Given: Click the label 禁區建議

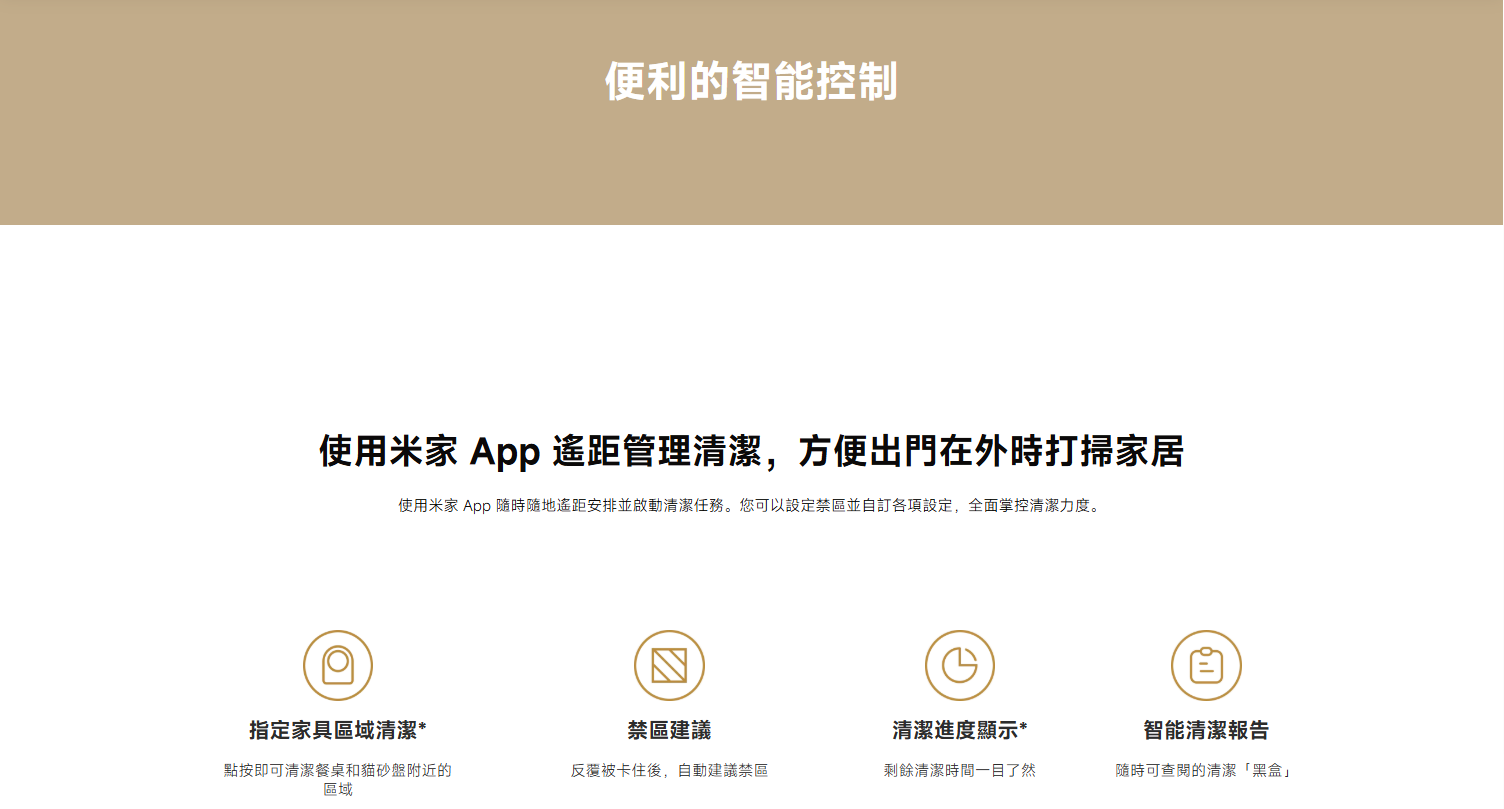Looking at the screenshot, I should click(669, 730).
